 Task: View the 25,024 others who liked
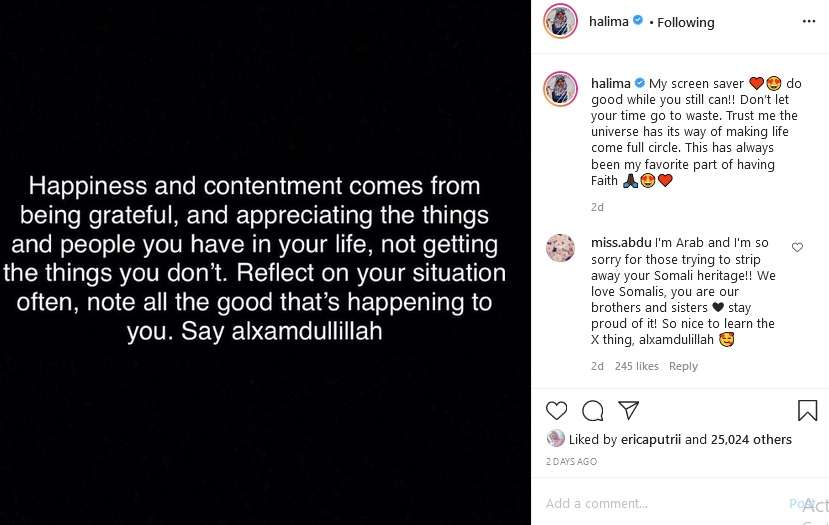click(751, 439)
